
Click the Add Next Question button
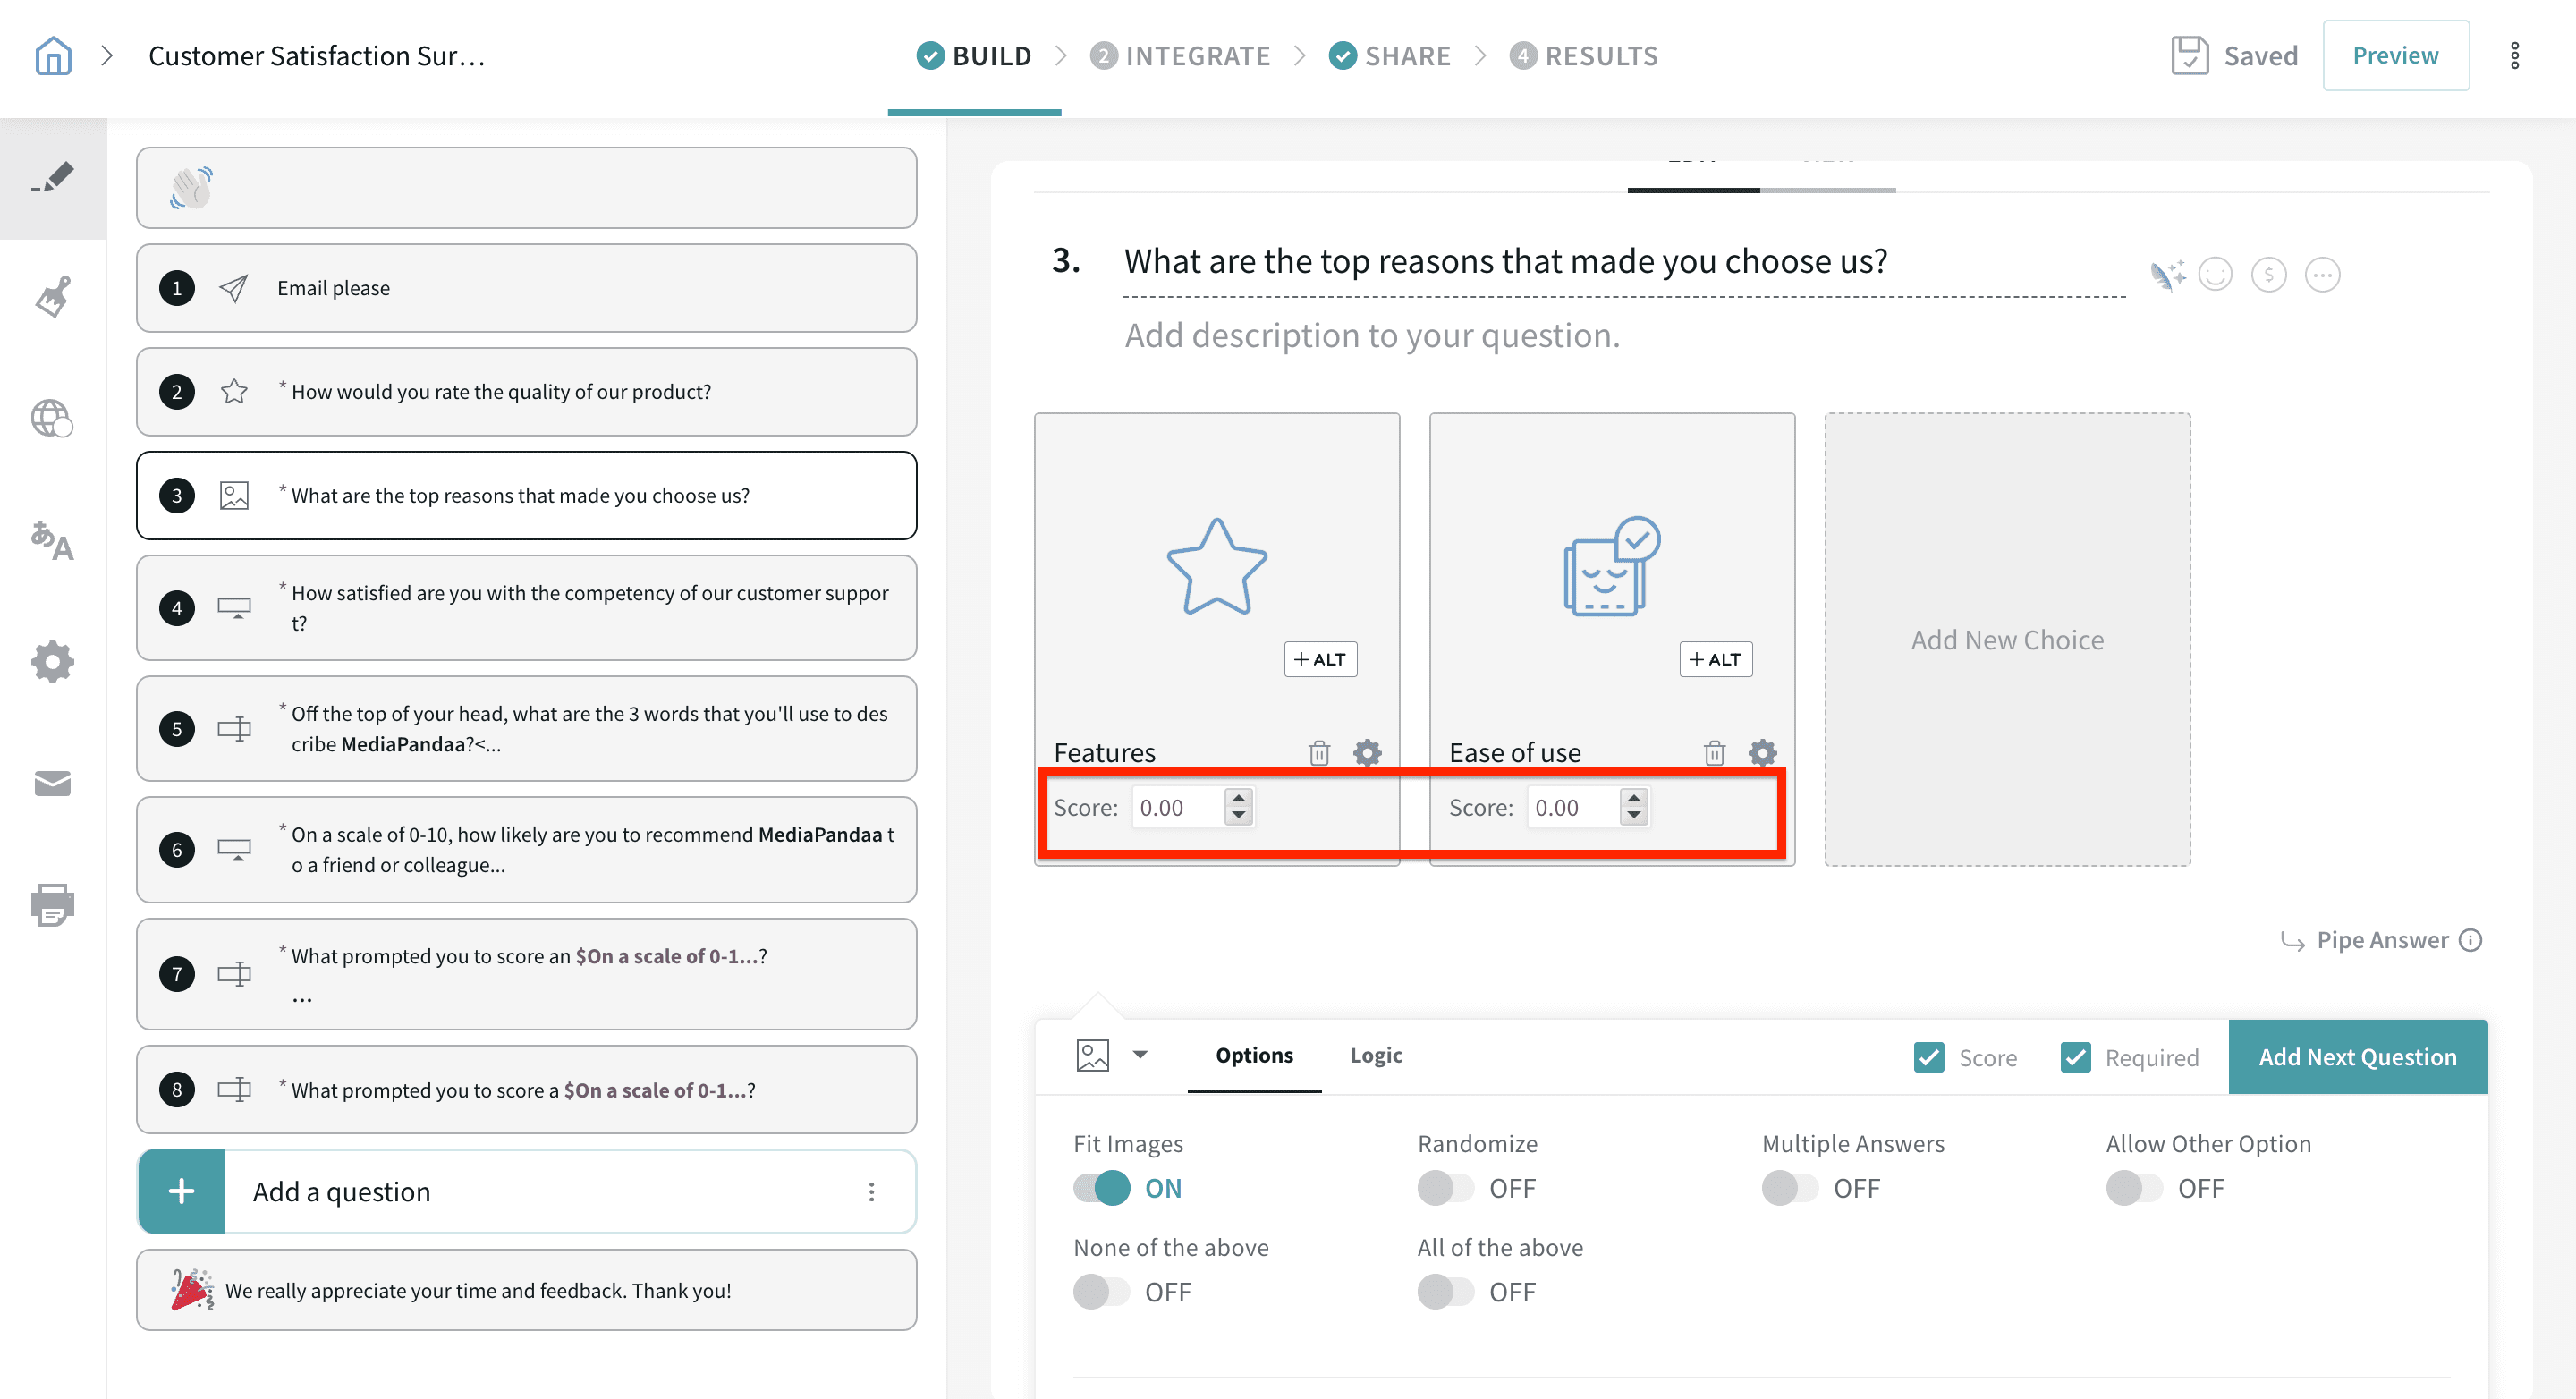[x=2357, y=1057]
